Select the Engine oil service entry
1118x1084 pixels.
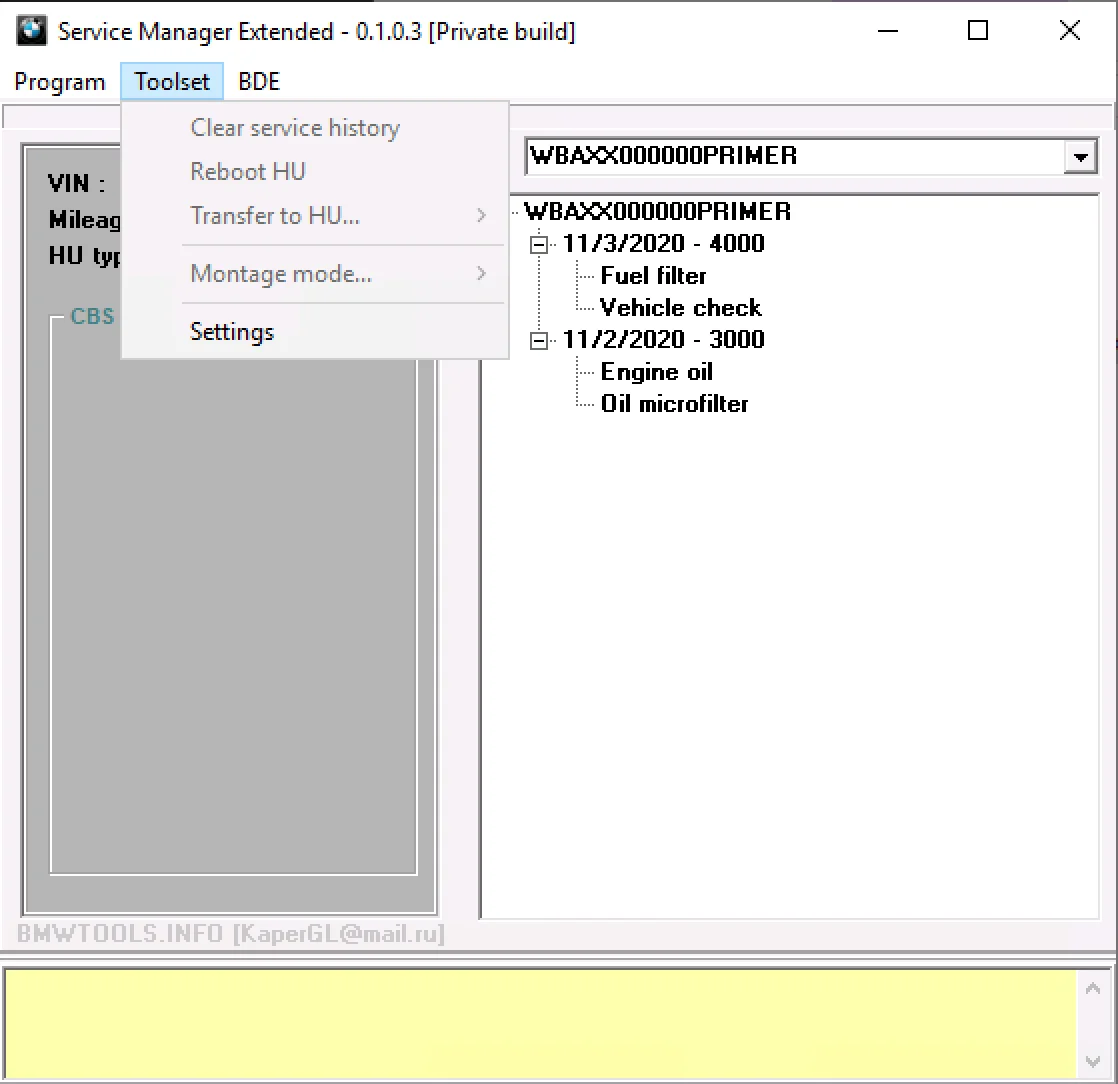(x=656, y=372)
